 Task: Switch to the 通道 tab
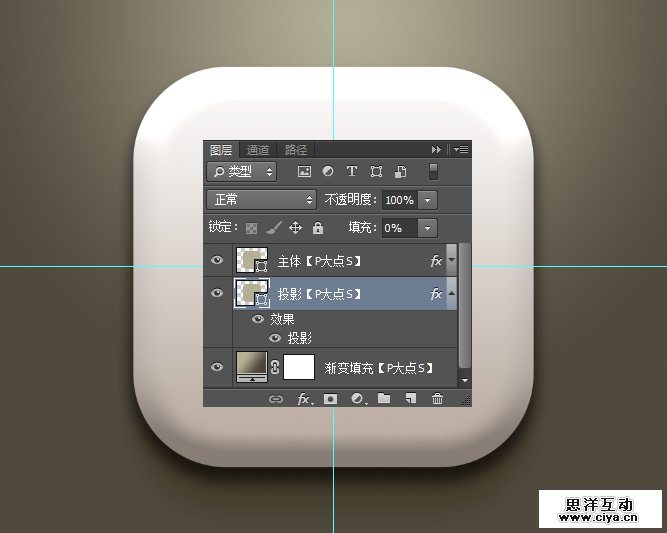[x=258, y=150]
